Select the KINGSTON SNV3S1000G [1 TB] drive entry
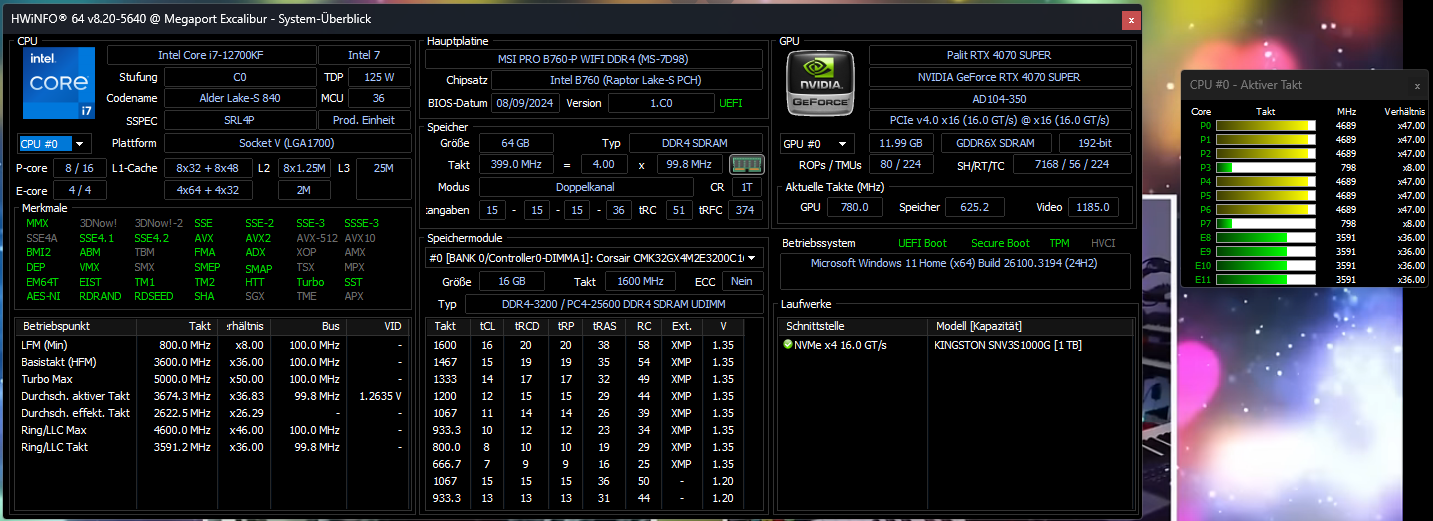This screenshot has width=1433, height=521. point(1007,345)
